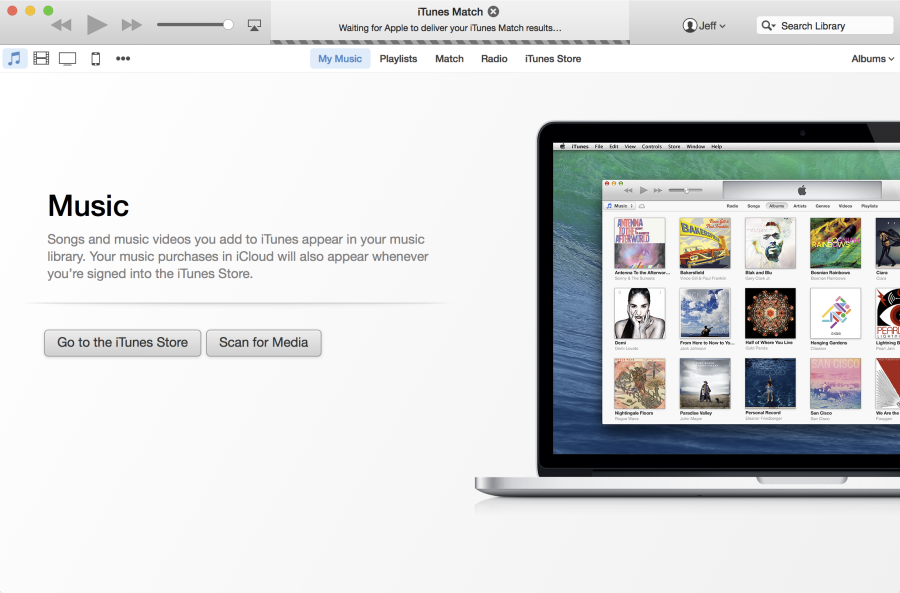Screen dimensions: 900x593
Task: Go to the Radio tab
Action: point(494,59)
